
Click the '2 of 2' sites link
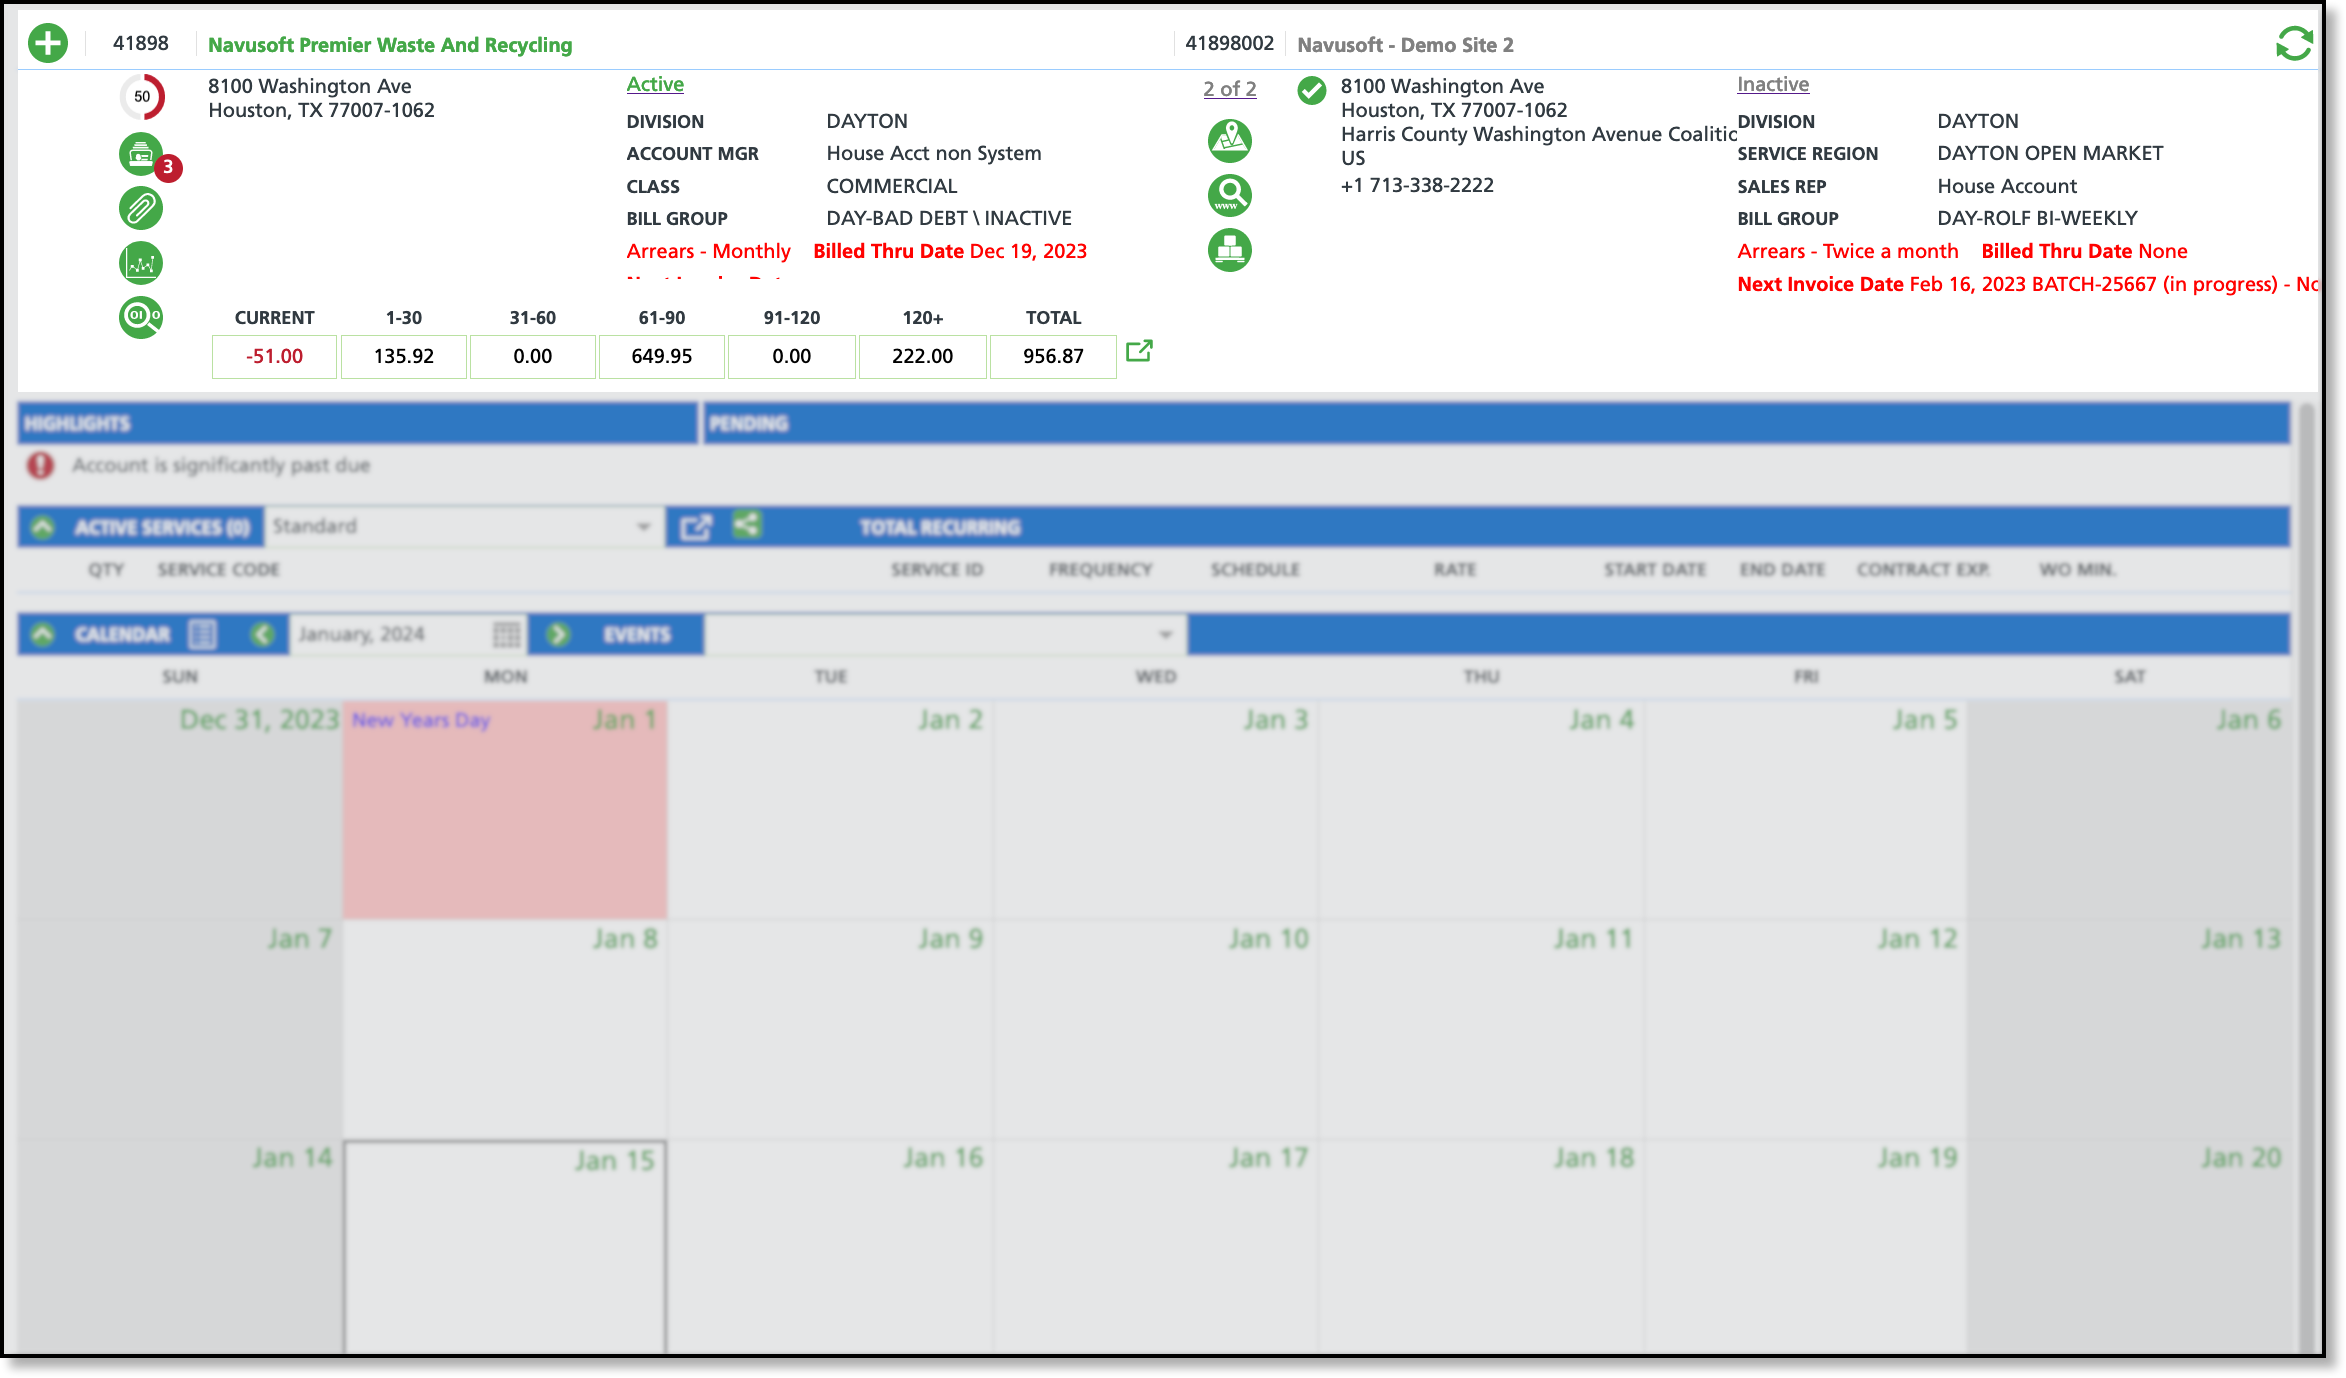point(1229,88)
